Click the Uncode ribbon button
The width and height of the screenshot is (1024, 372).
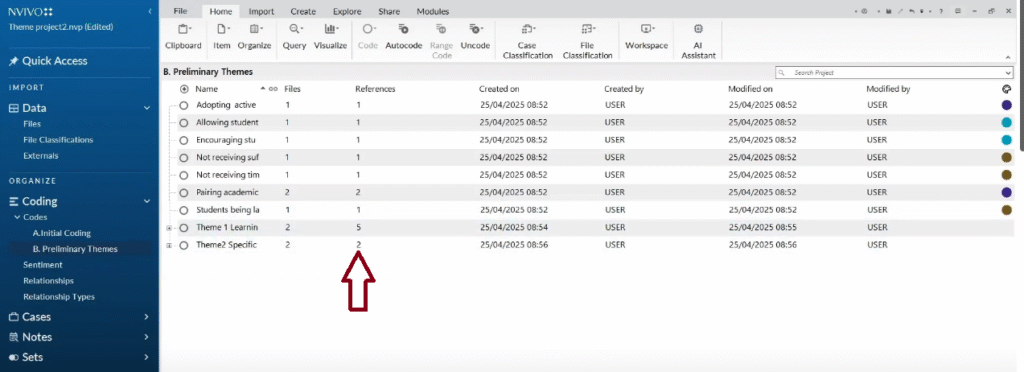(475, 37)
